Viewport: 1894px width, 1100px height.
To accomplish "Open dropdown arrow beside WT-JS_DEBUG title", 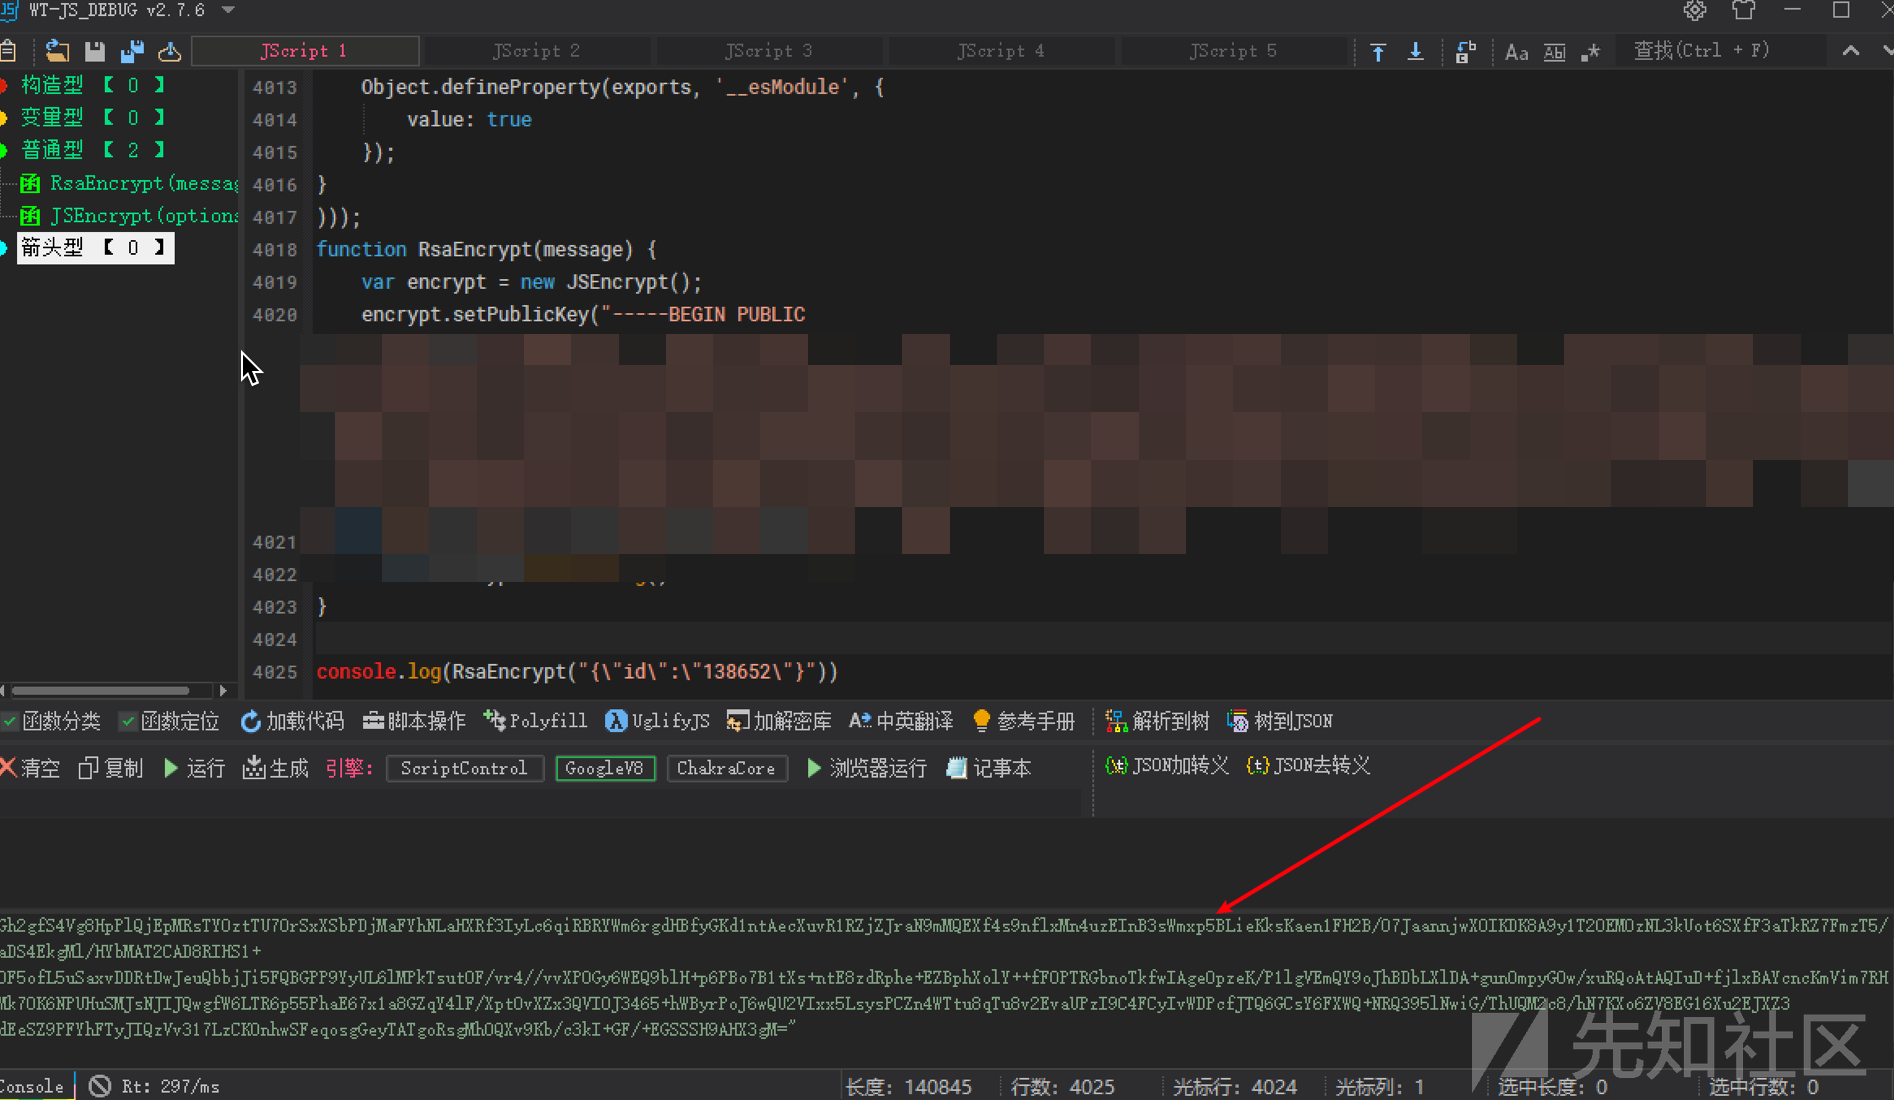I will click(x=228, y=10).
